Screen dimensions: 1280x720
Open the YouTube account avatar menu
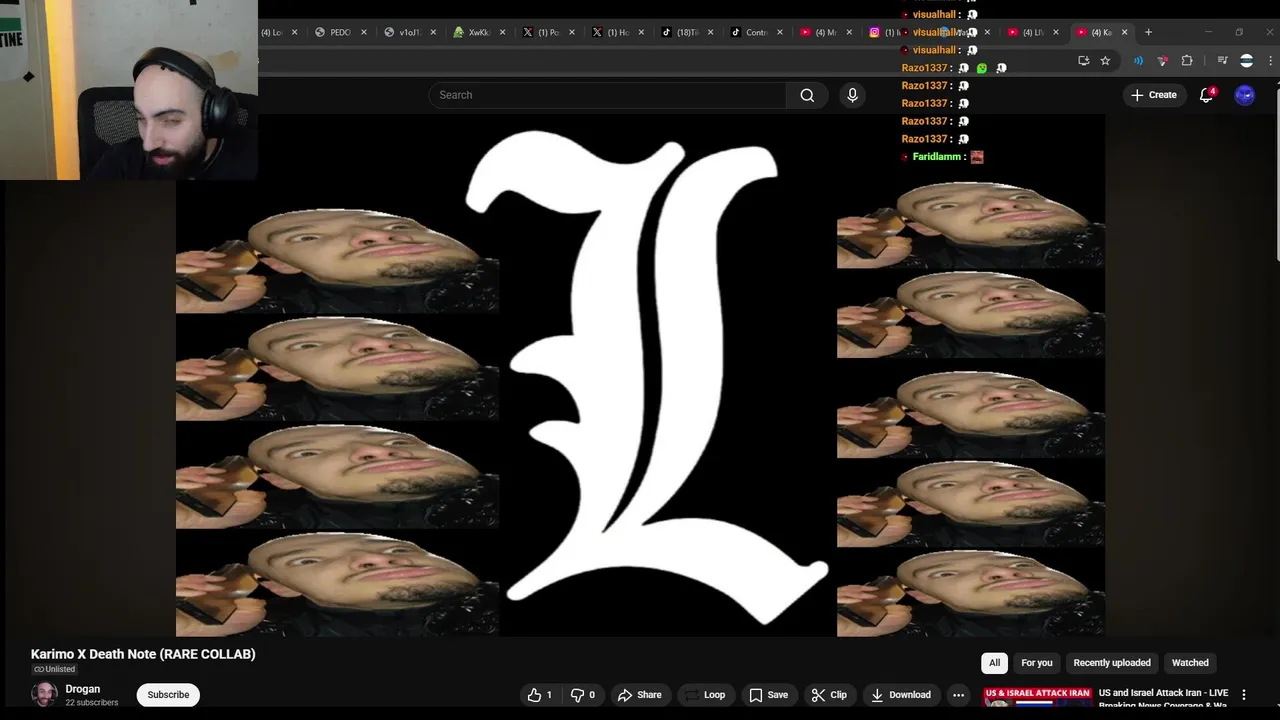point(1245,95)
